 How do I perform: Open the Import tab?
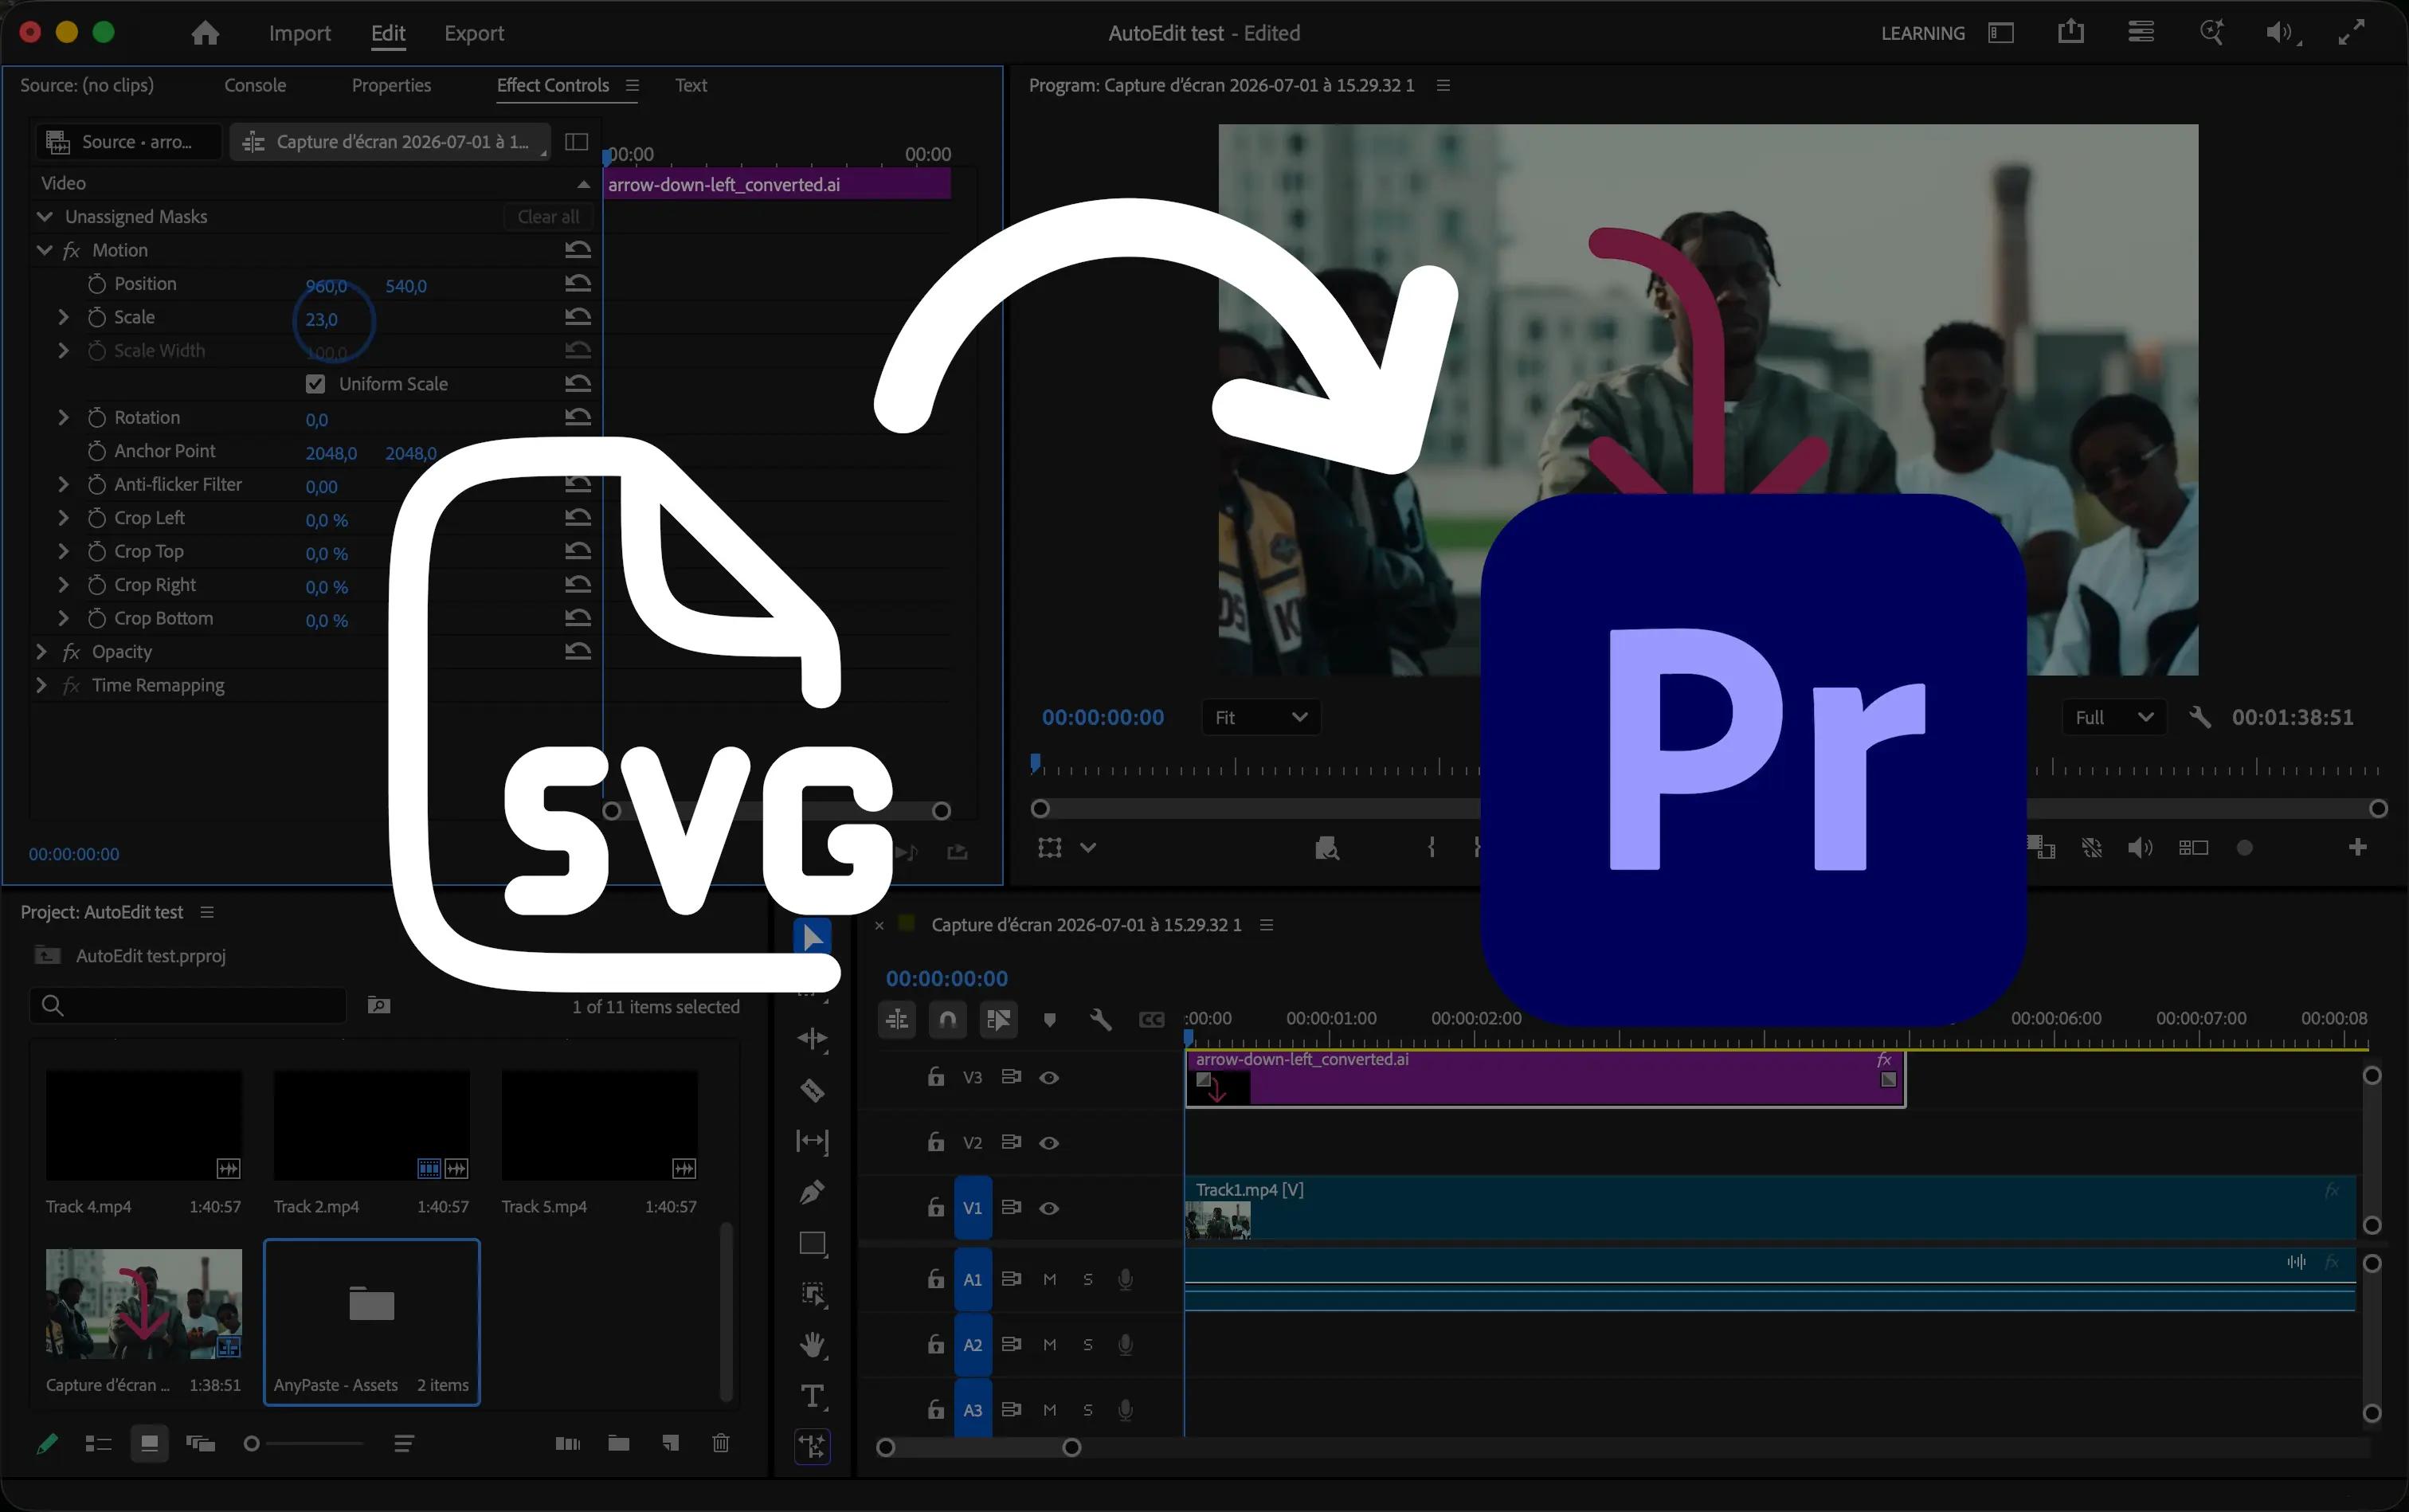click(299, 33)
